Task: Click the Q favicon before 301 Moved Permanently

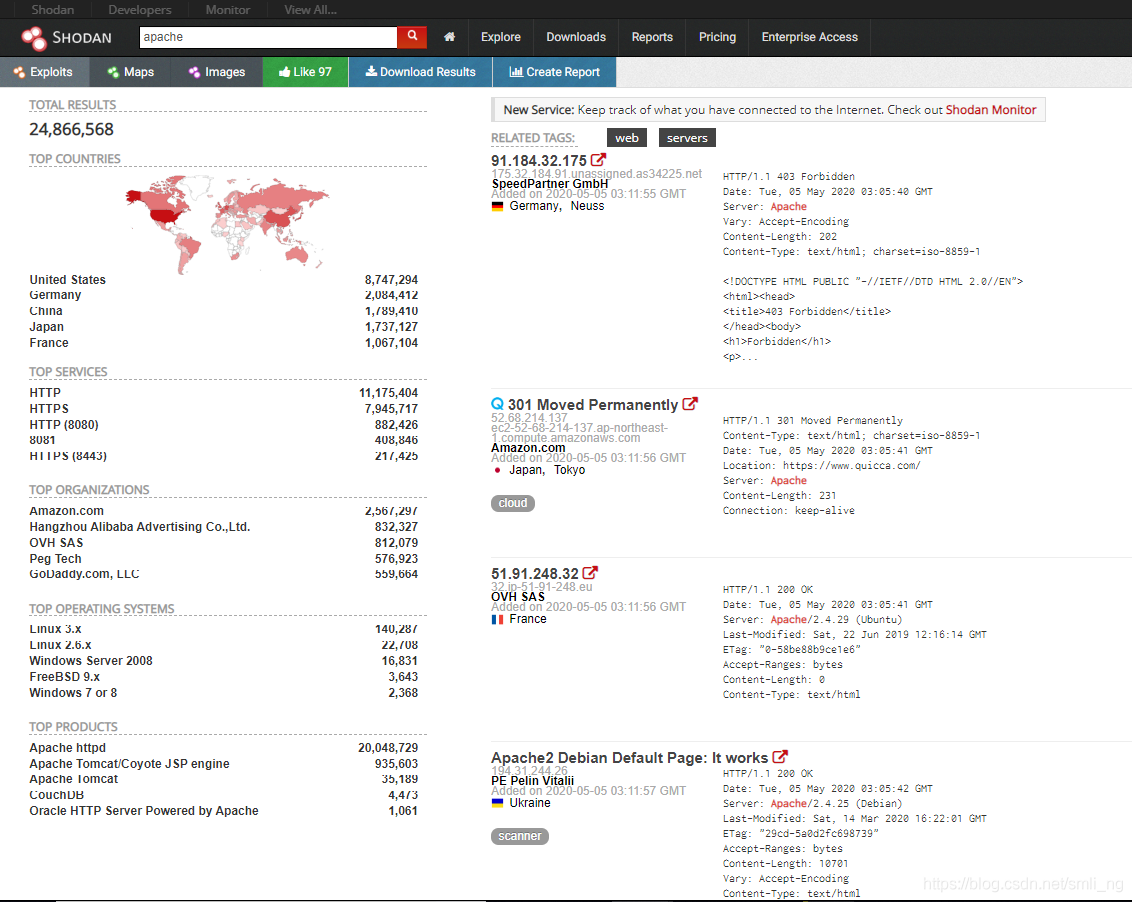Action: 497,404
